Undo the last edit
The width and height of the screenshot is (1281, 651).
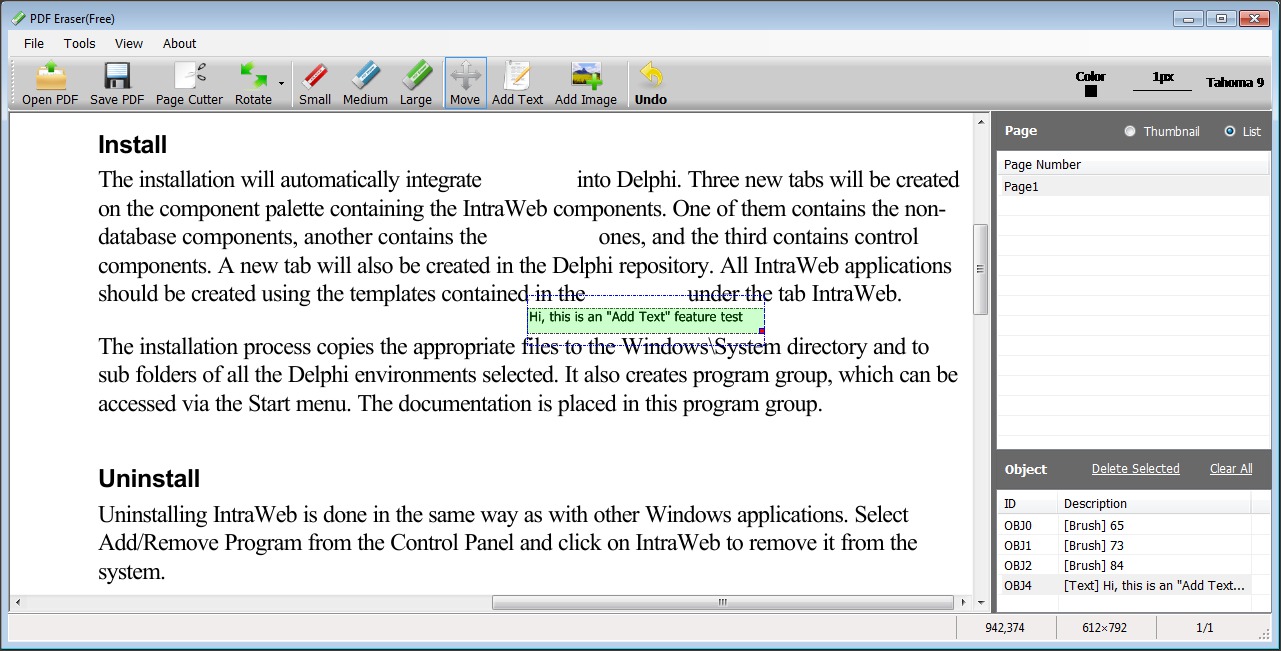point(650,82)
